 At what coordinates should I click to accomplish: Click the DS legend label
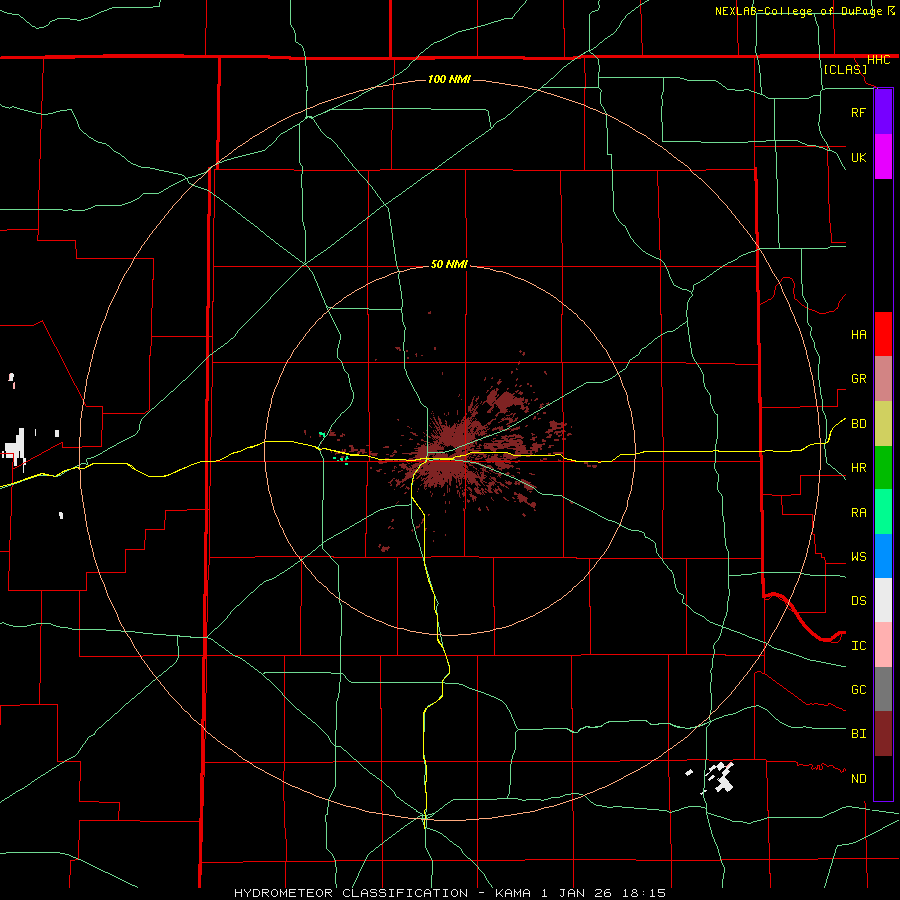click(858, 601)
